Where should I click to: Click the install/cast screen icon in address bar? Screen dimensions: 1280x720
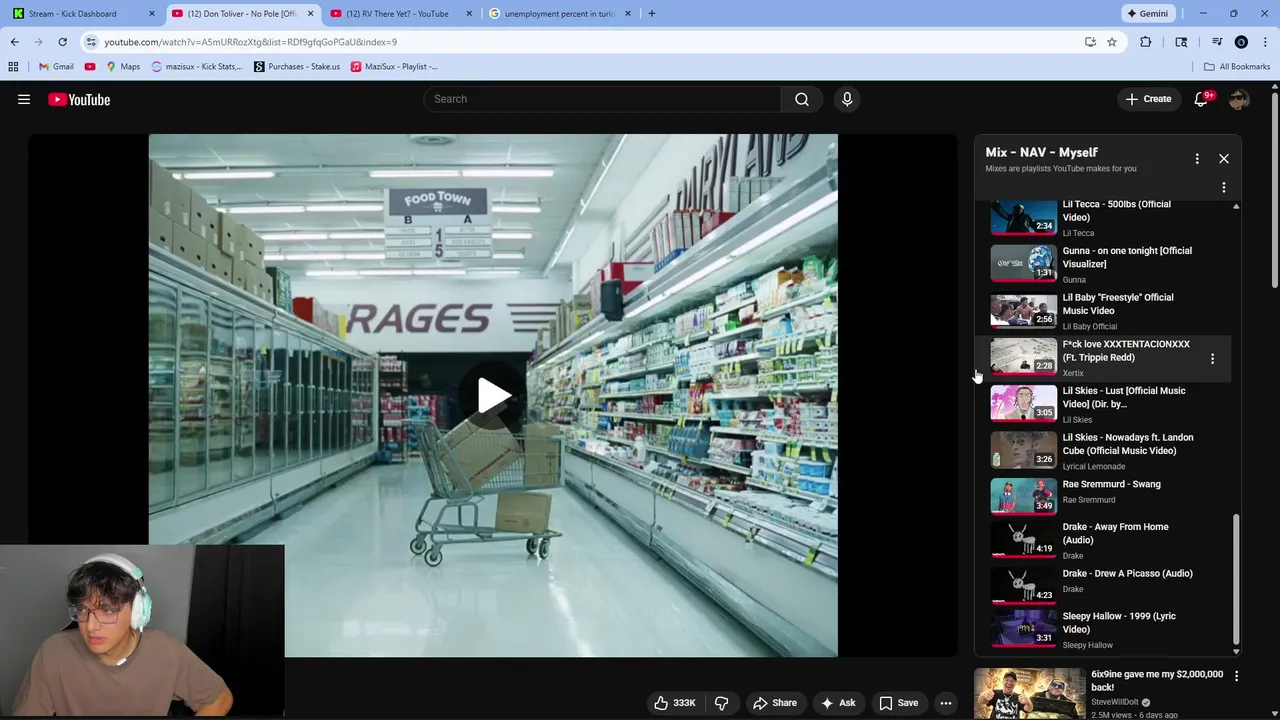(1090, 42)
